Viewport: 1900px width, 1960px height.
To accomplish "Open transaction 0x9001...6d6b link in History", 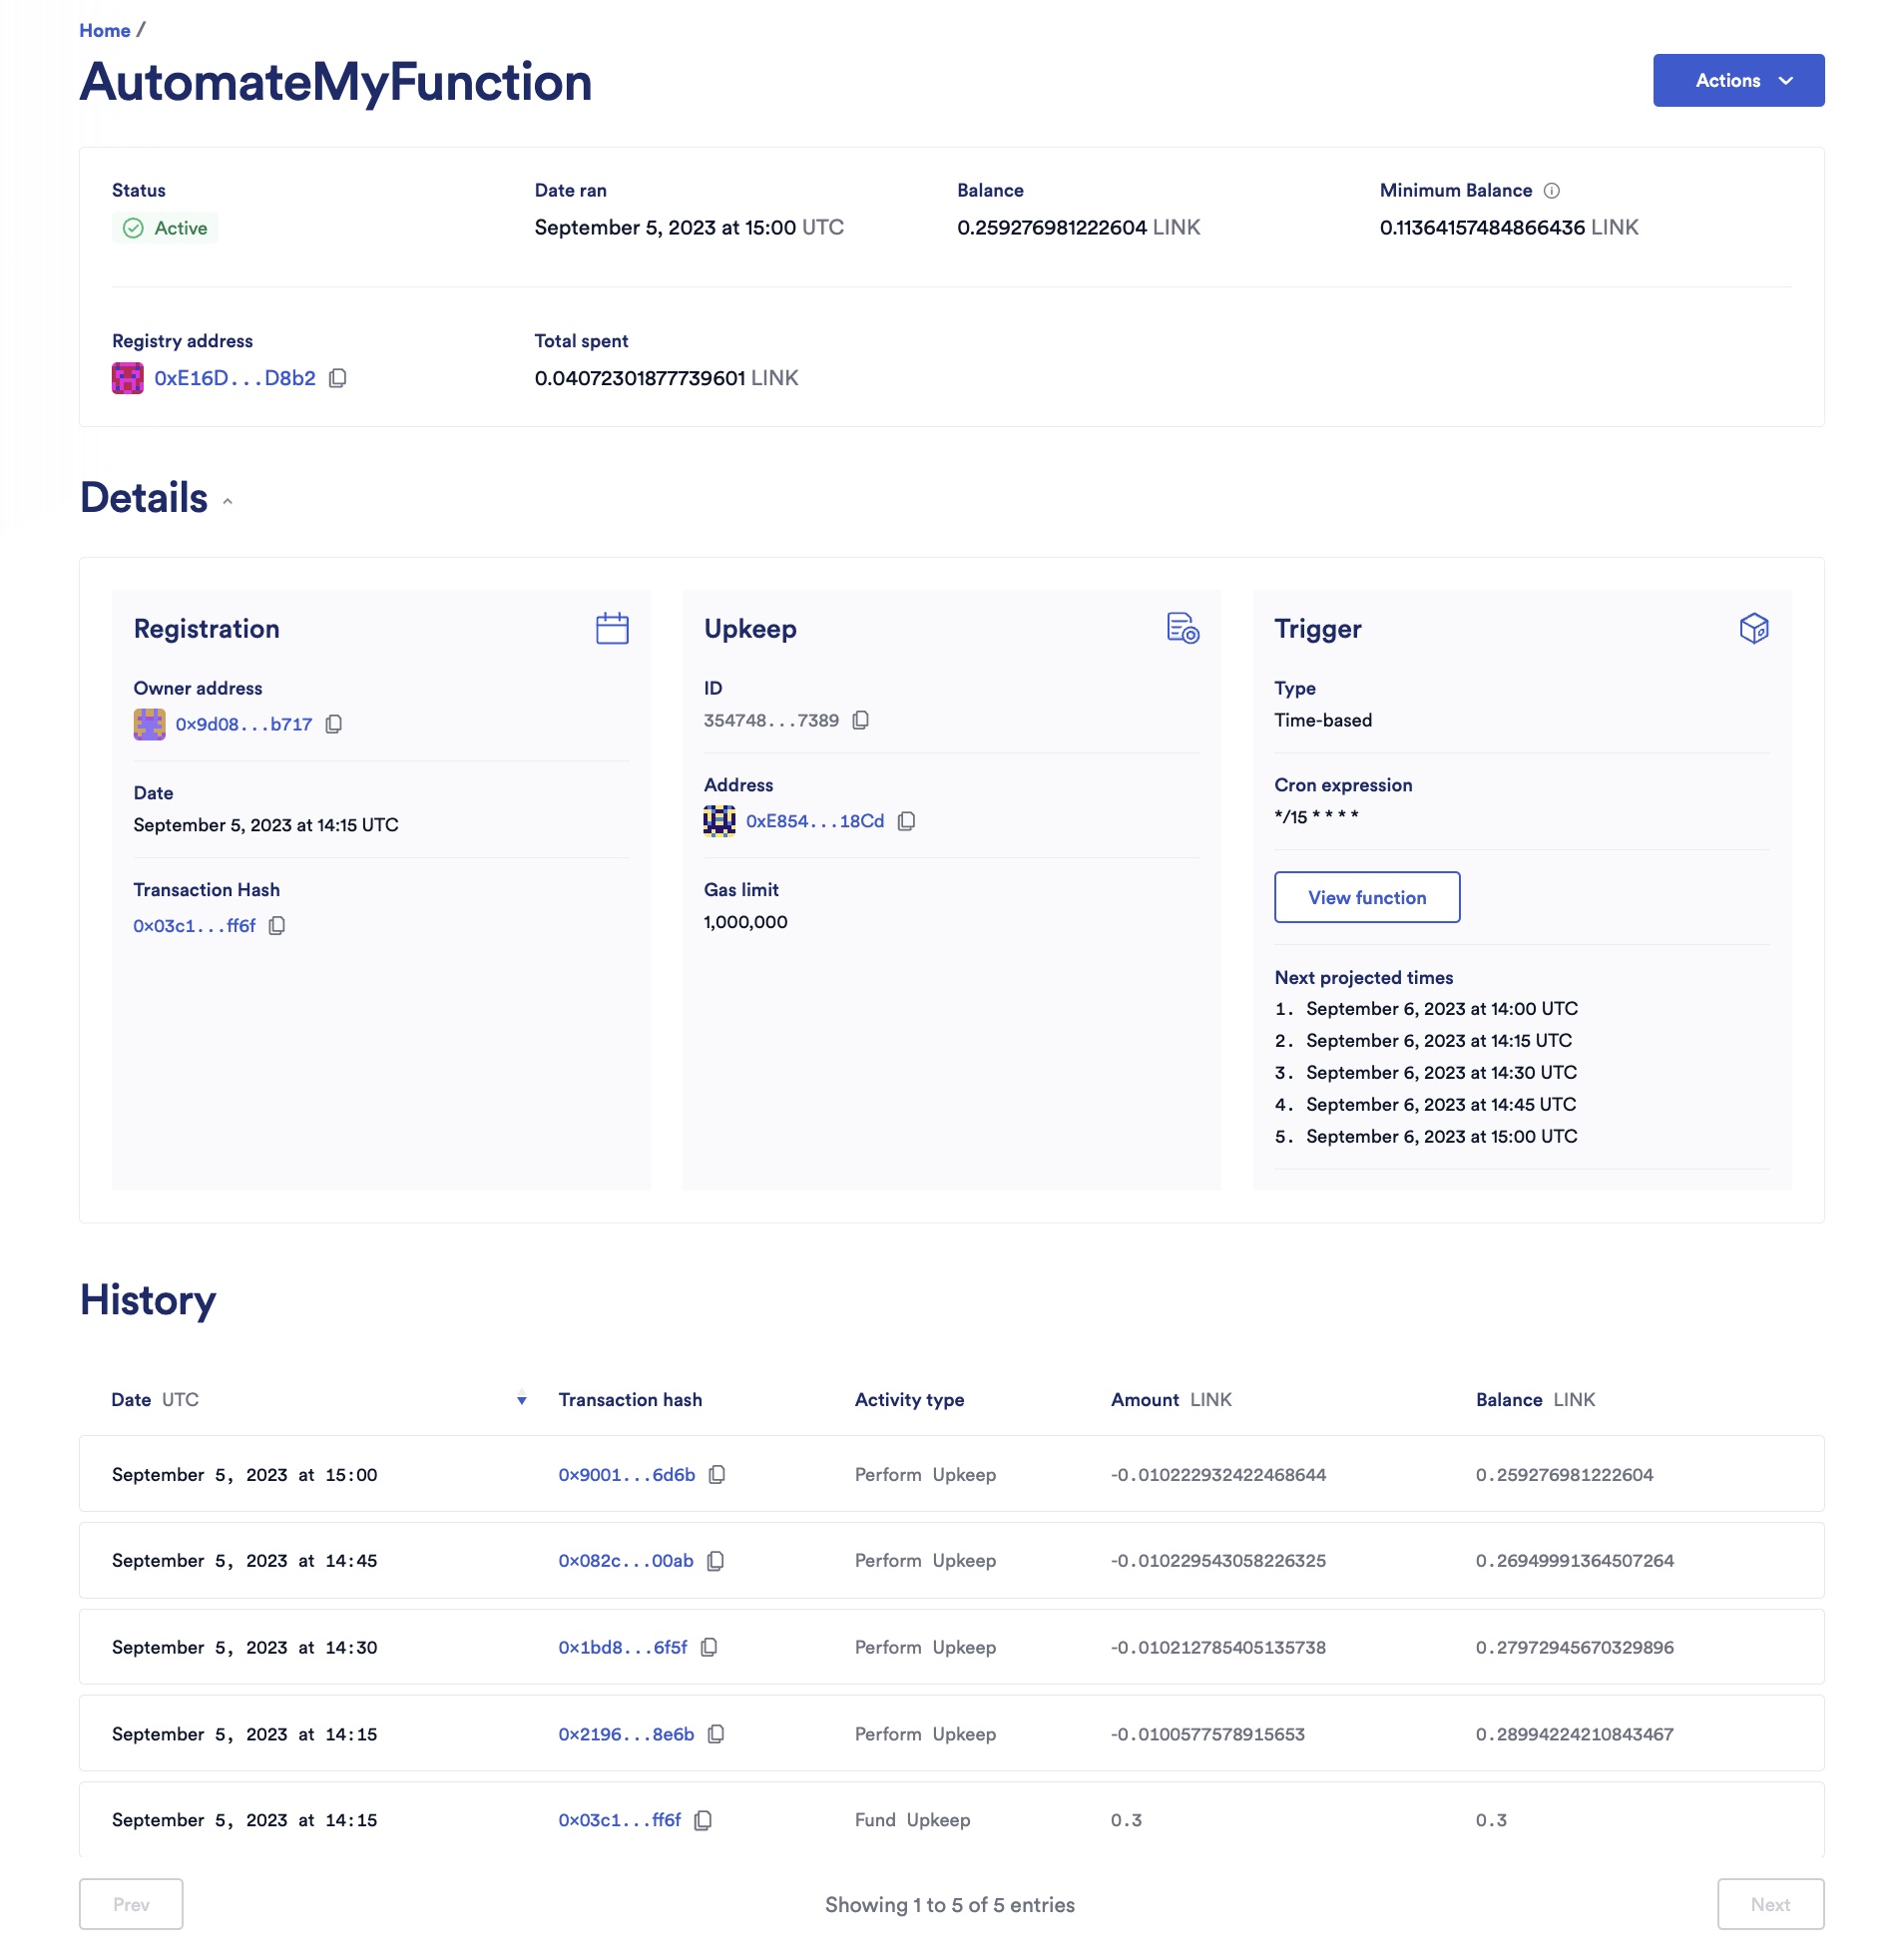I will (x=626, y=1475).
